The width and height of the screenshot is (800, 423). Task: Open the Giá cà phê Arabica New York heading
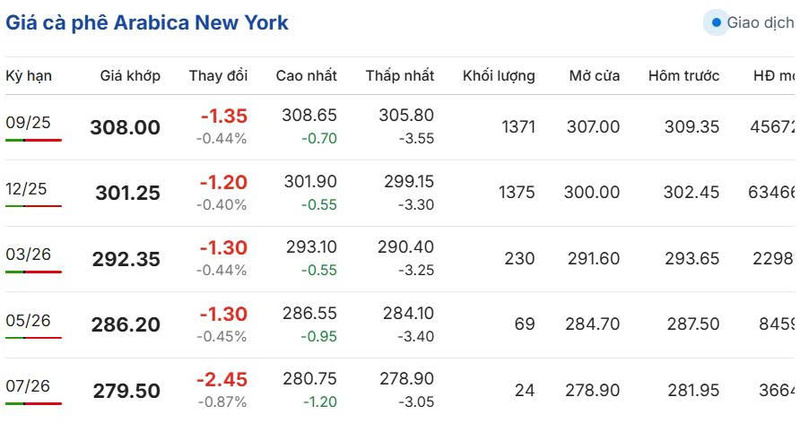(x=147, y=23)
